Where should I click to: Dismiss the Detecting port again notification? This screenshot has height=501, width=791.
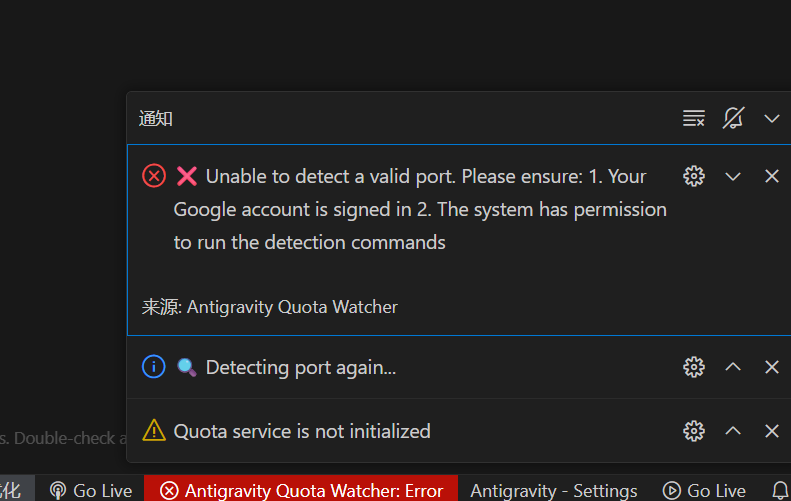click(x=772, y=367)
